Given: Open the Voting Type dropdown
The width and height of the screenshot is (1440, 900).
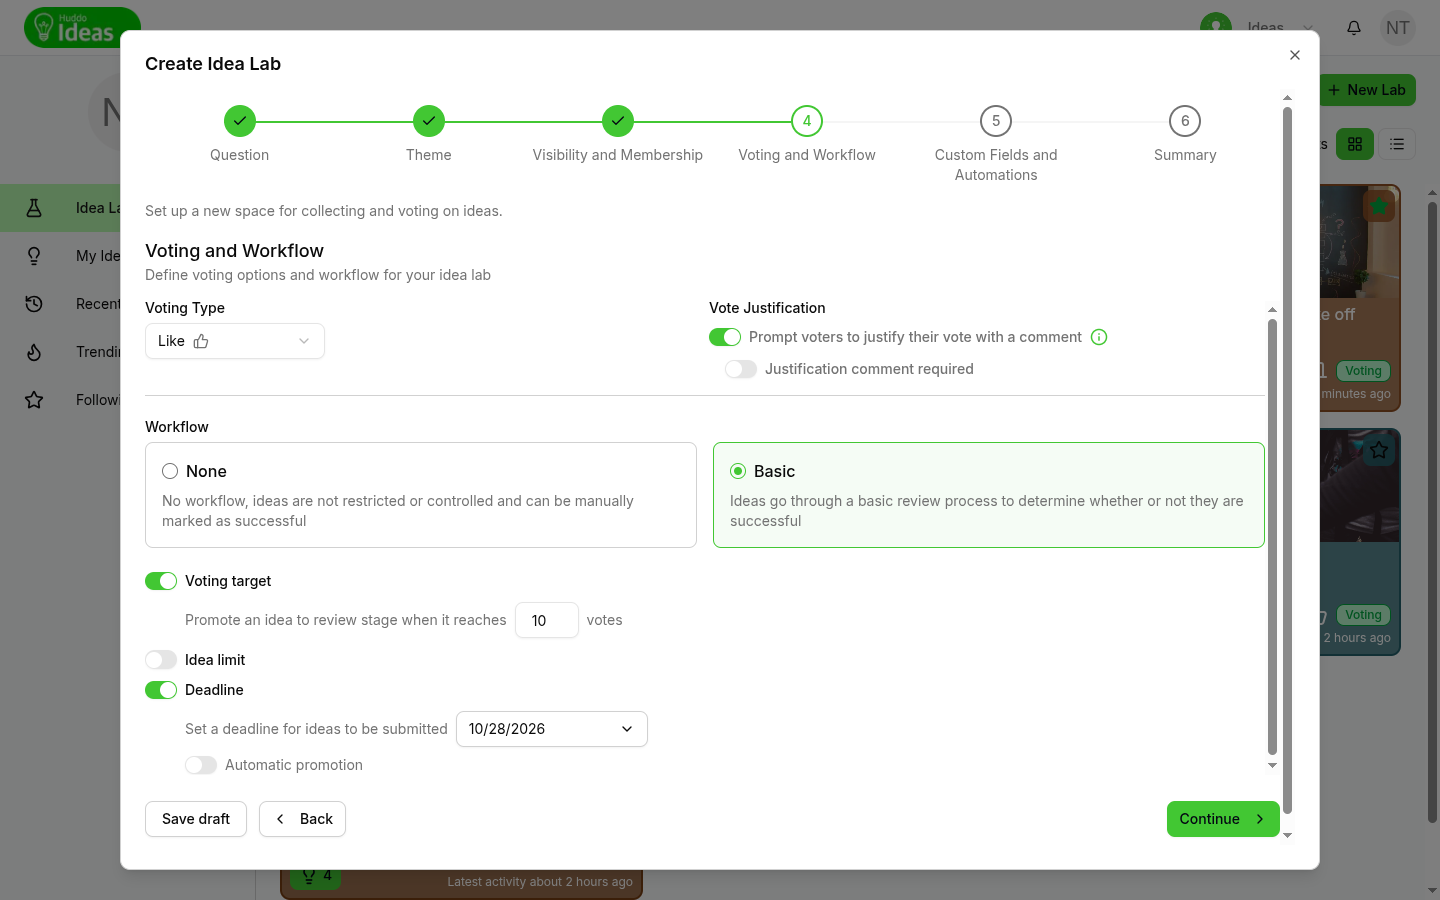Looking at the screenshot, I should pos(235,341).
